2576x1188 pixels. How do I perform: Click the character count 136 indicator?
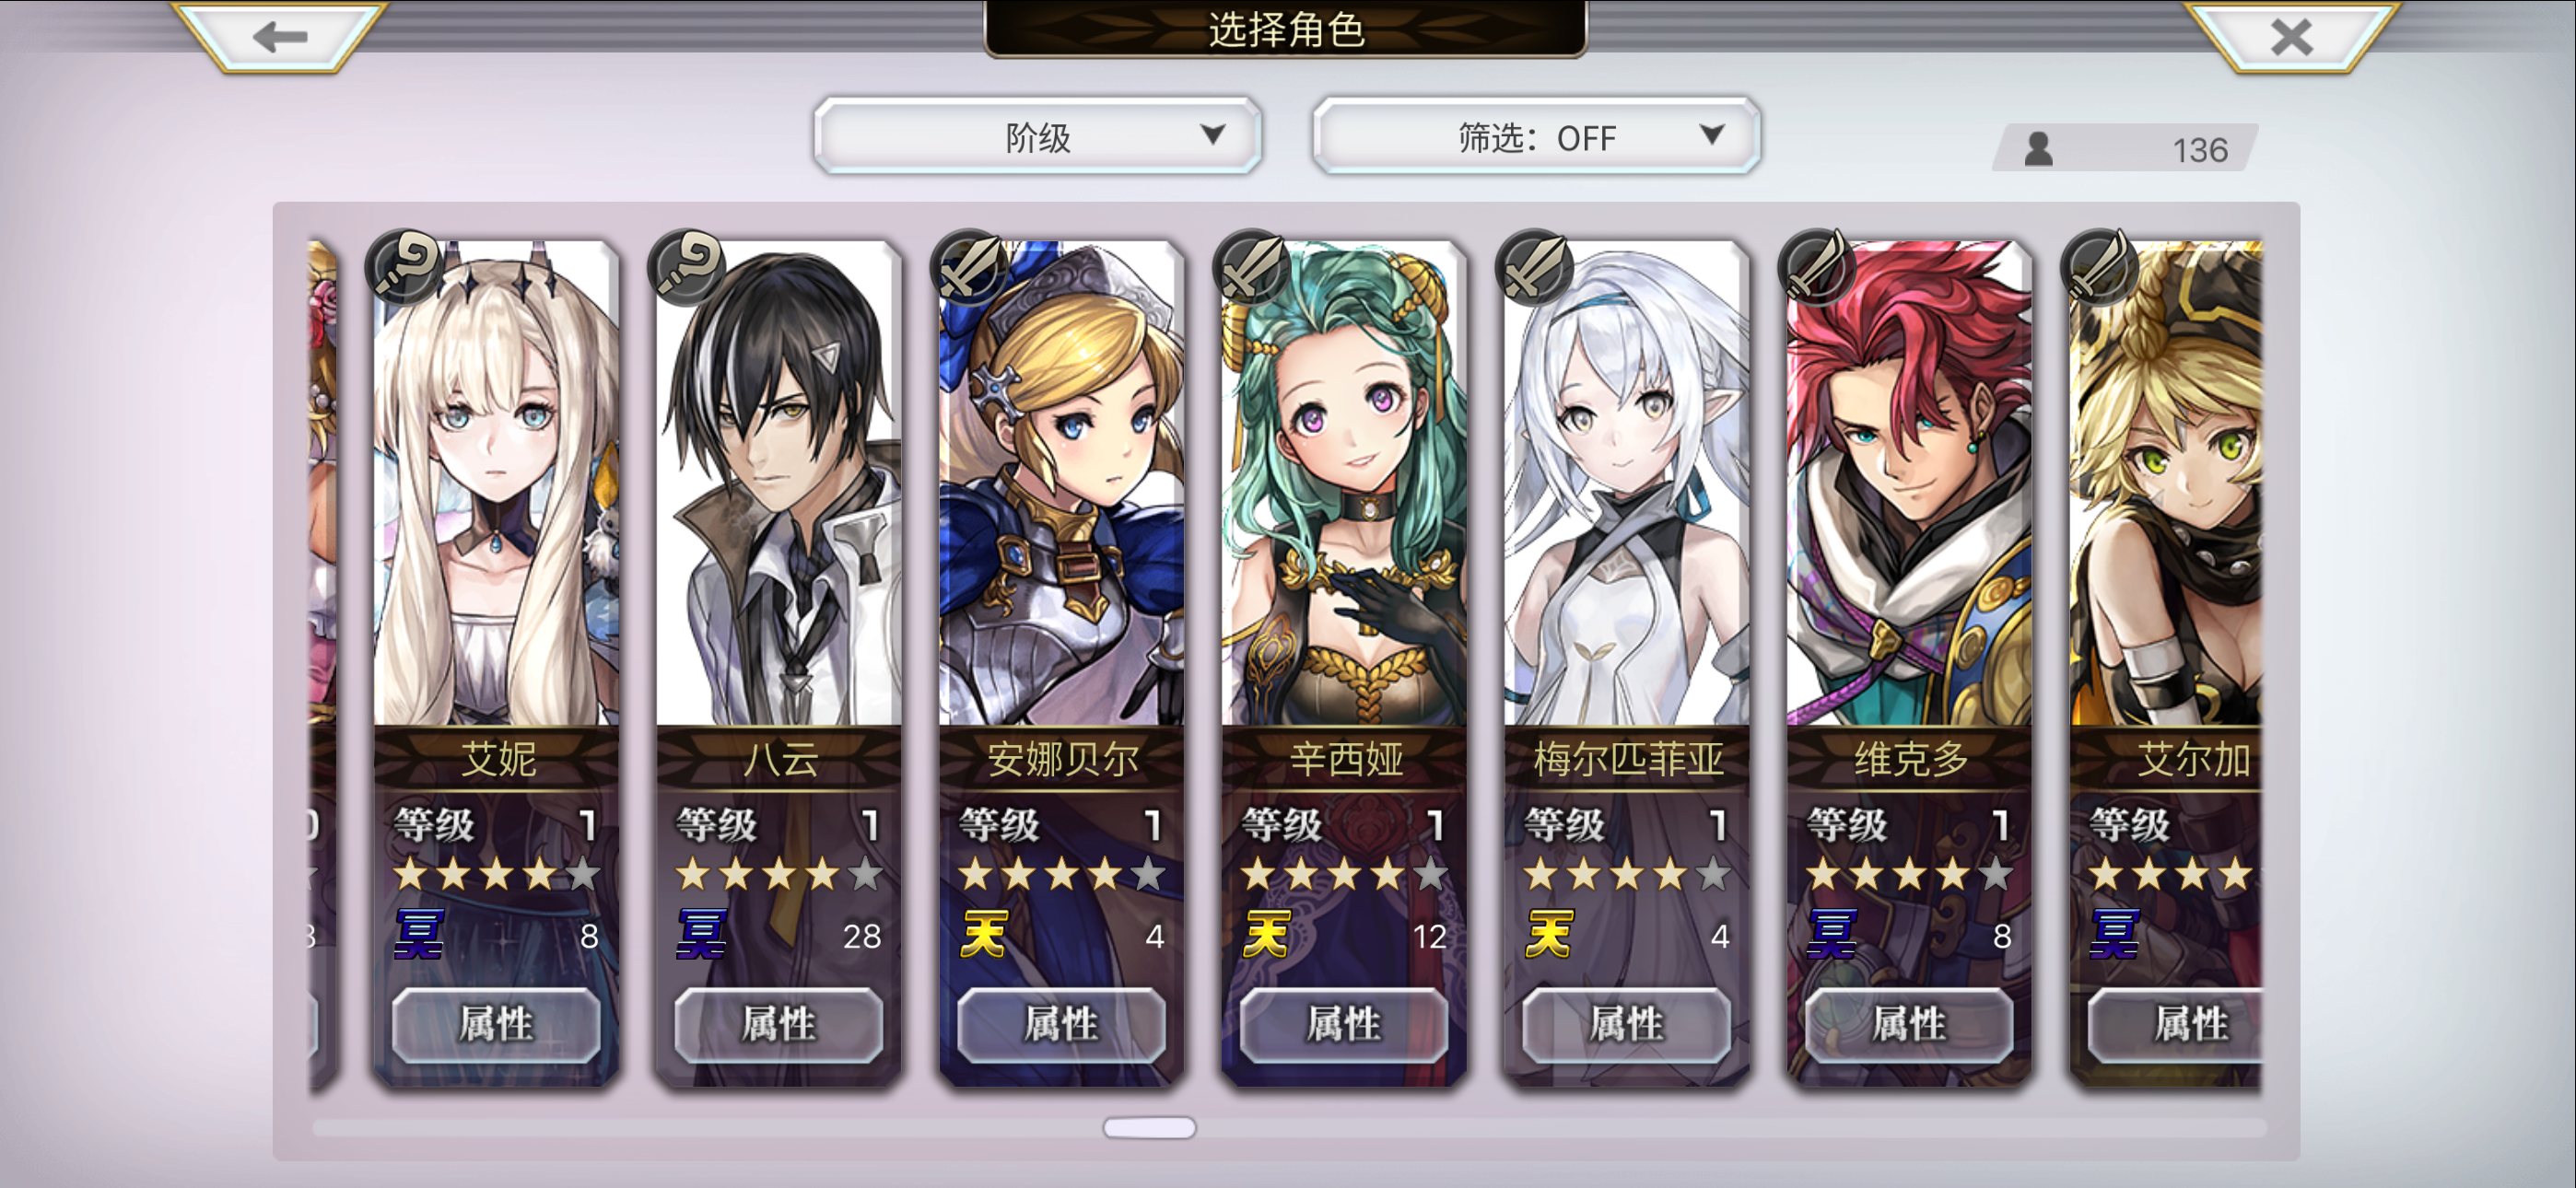pyautogui.click(x=2125, y=148)
